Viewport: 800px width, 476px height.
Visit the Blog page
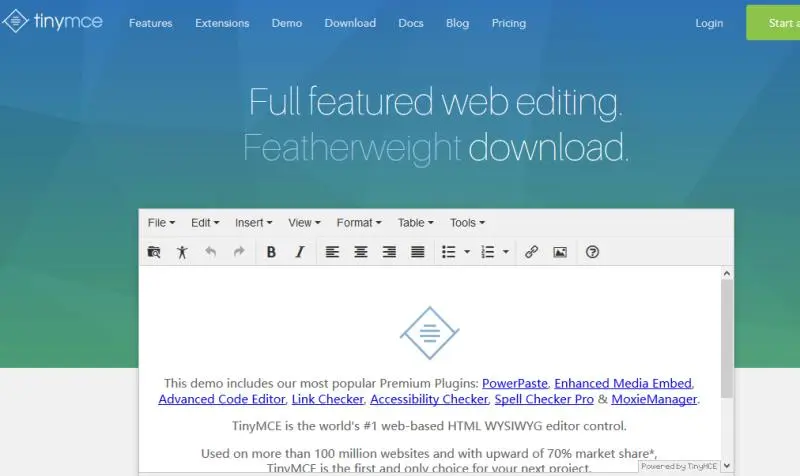coord(457,23)
